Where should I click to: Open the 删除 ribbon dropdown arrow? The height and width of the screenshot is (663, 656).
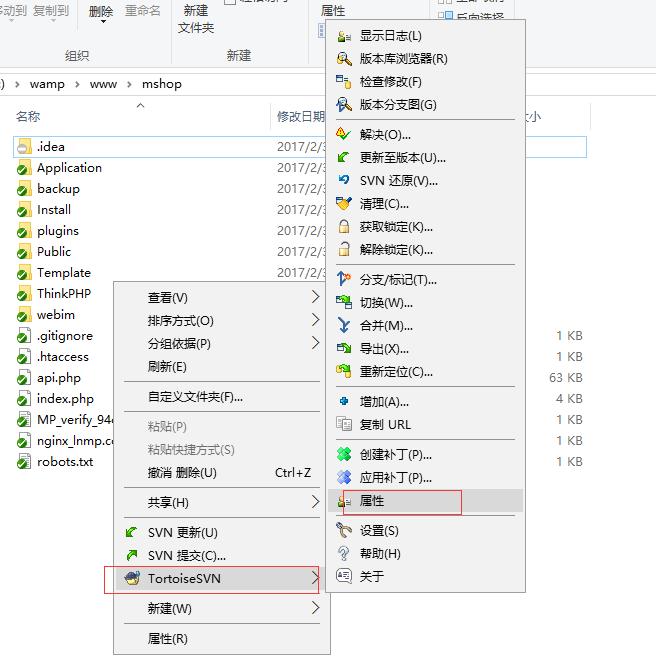tap(103, 22)
